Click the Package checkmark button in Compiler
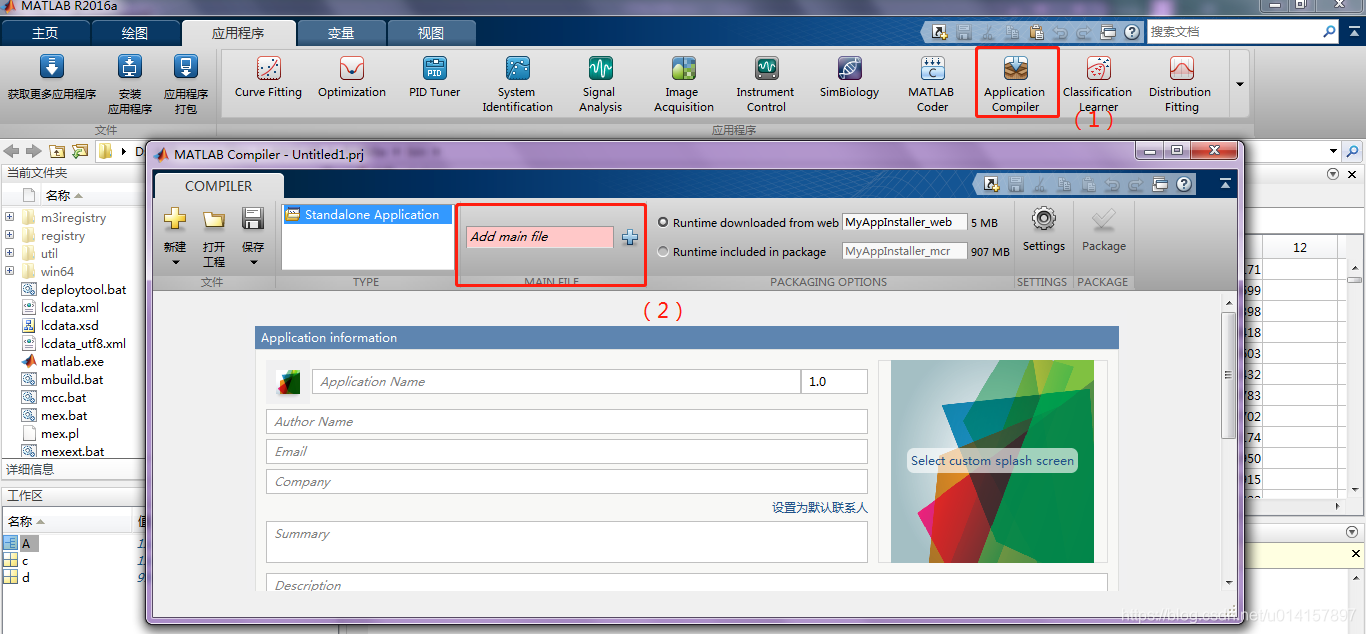The image size is (1366, 634). coord(1104,220)
